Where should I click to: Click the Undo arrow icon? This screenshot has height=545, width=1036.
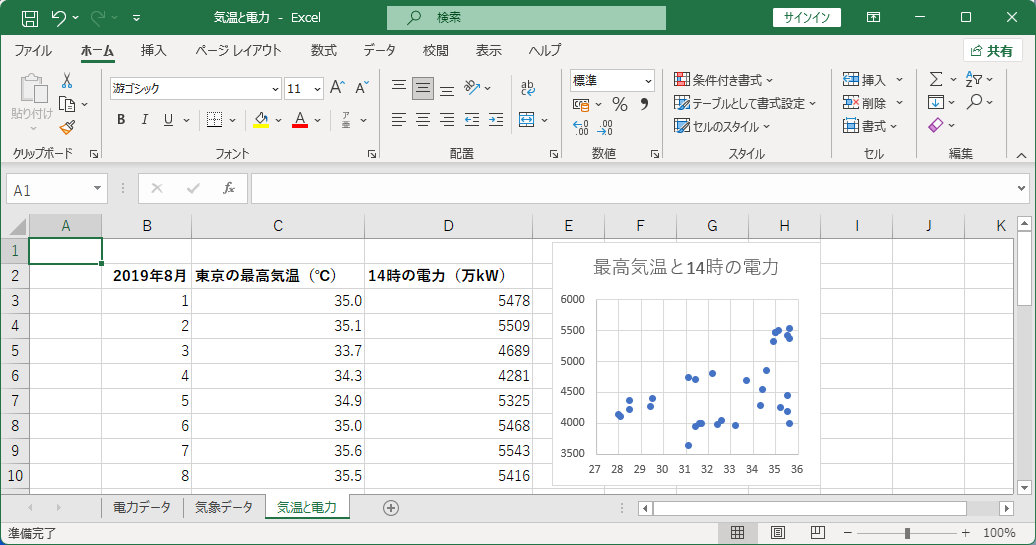coord(58,18)
